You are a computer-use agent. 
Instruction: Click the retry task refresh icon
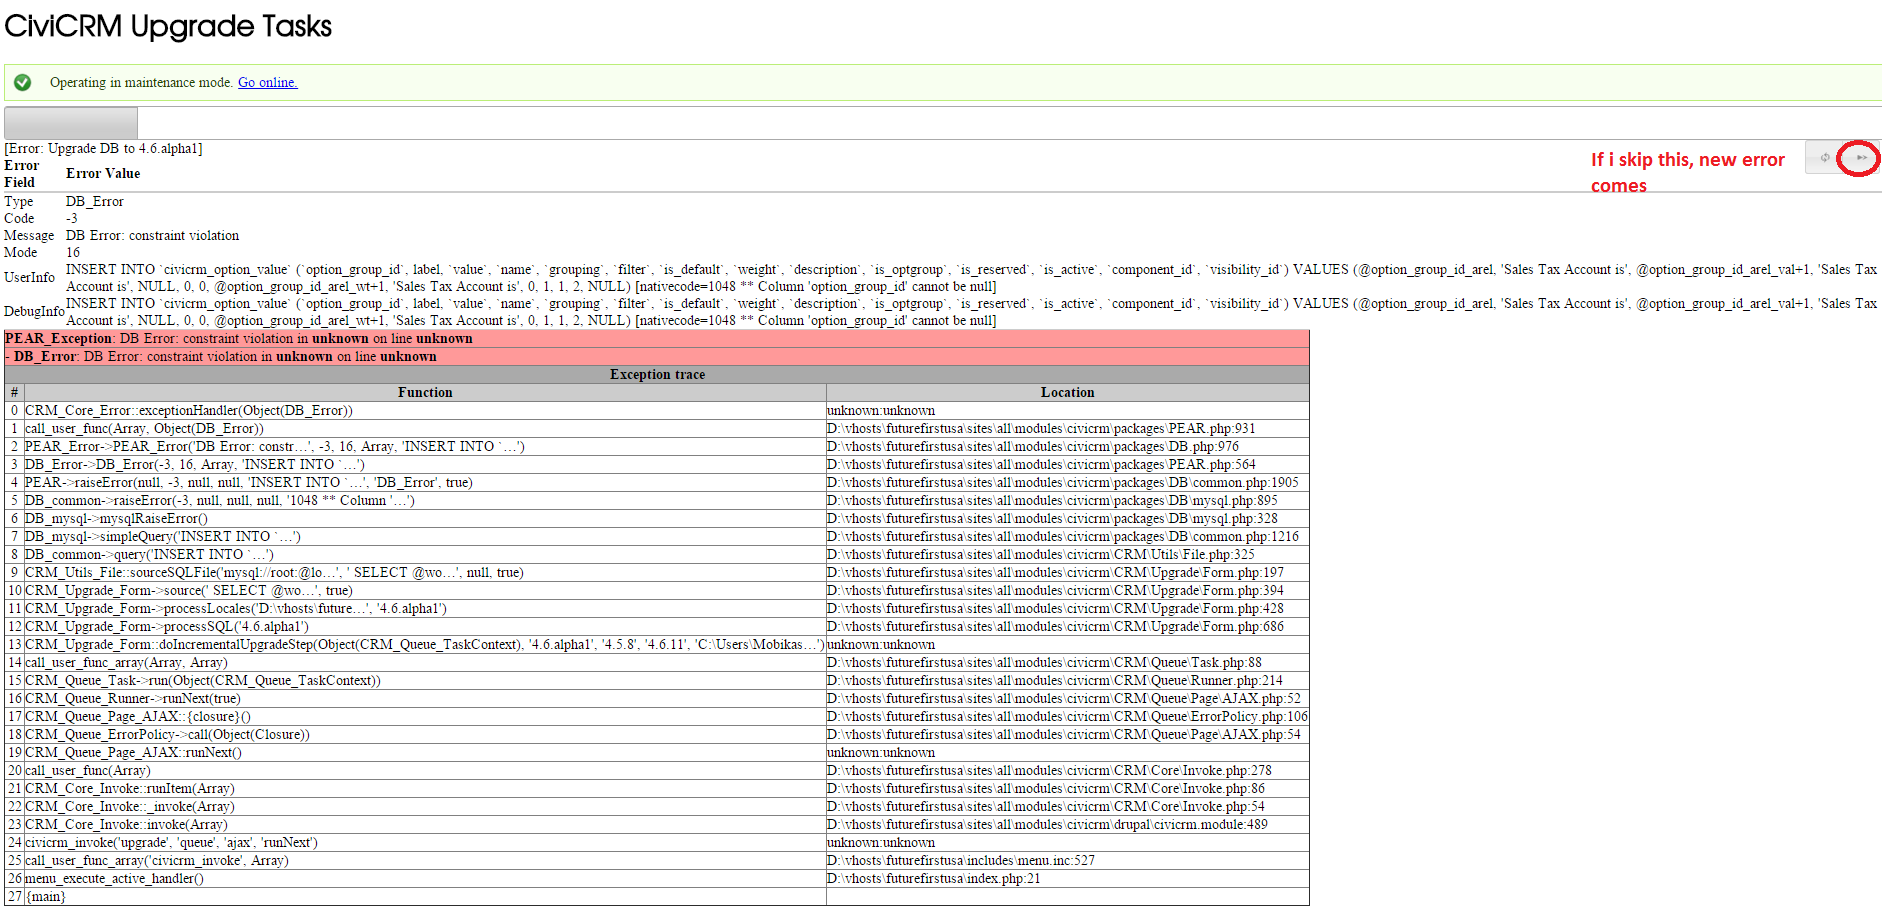tap(1825, 157)
